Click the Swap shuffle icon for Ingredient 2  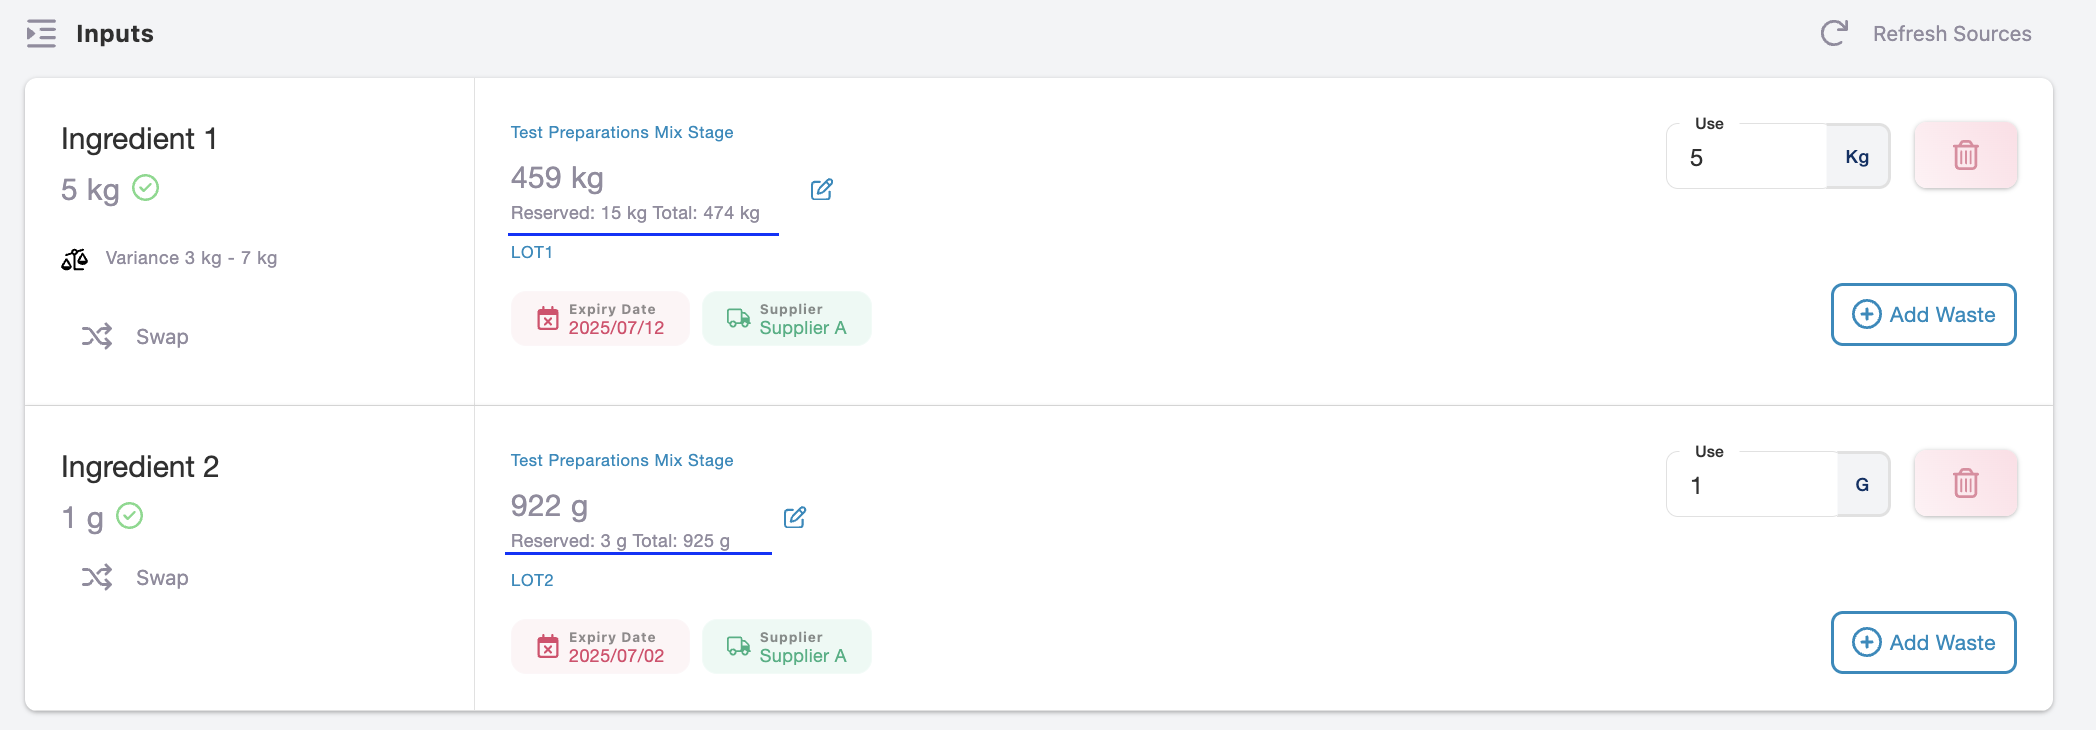click(x=97, y=578)
